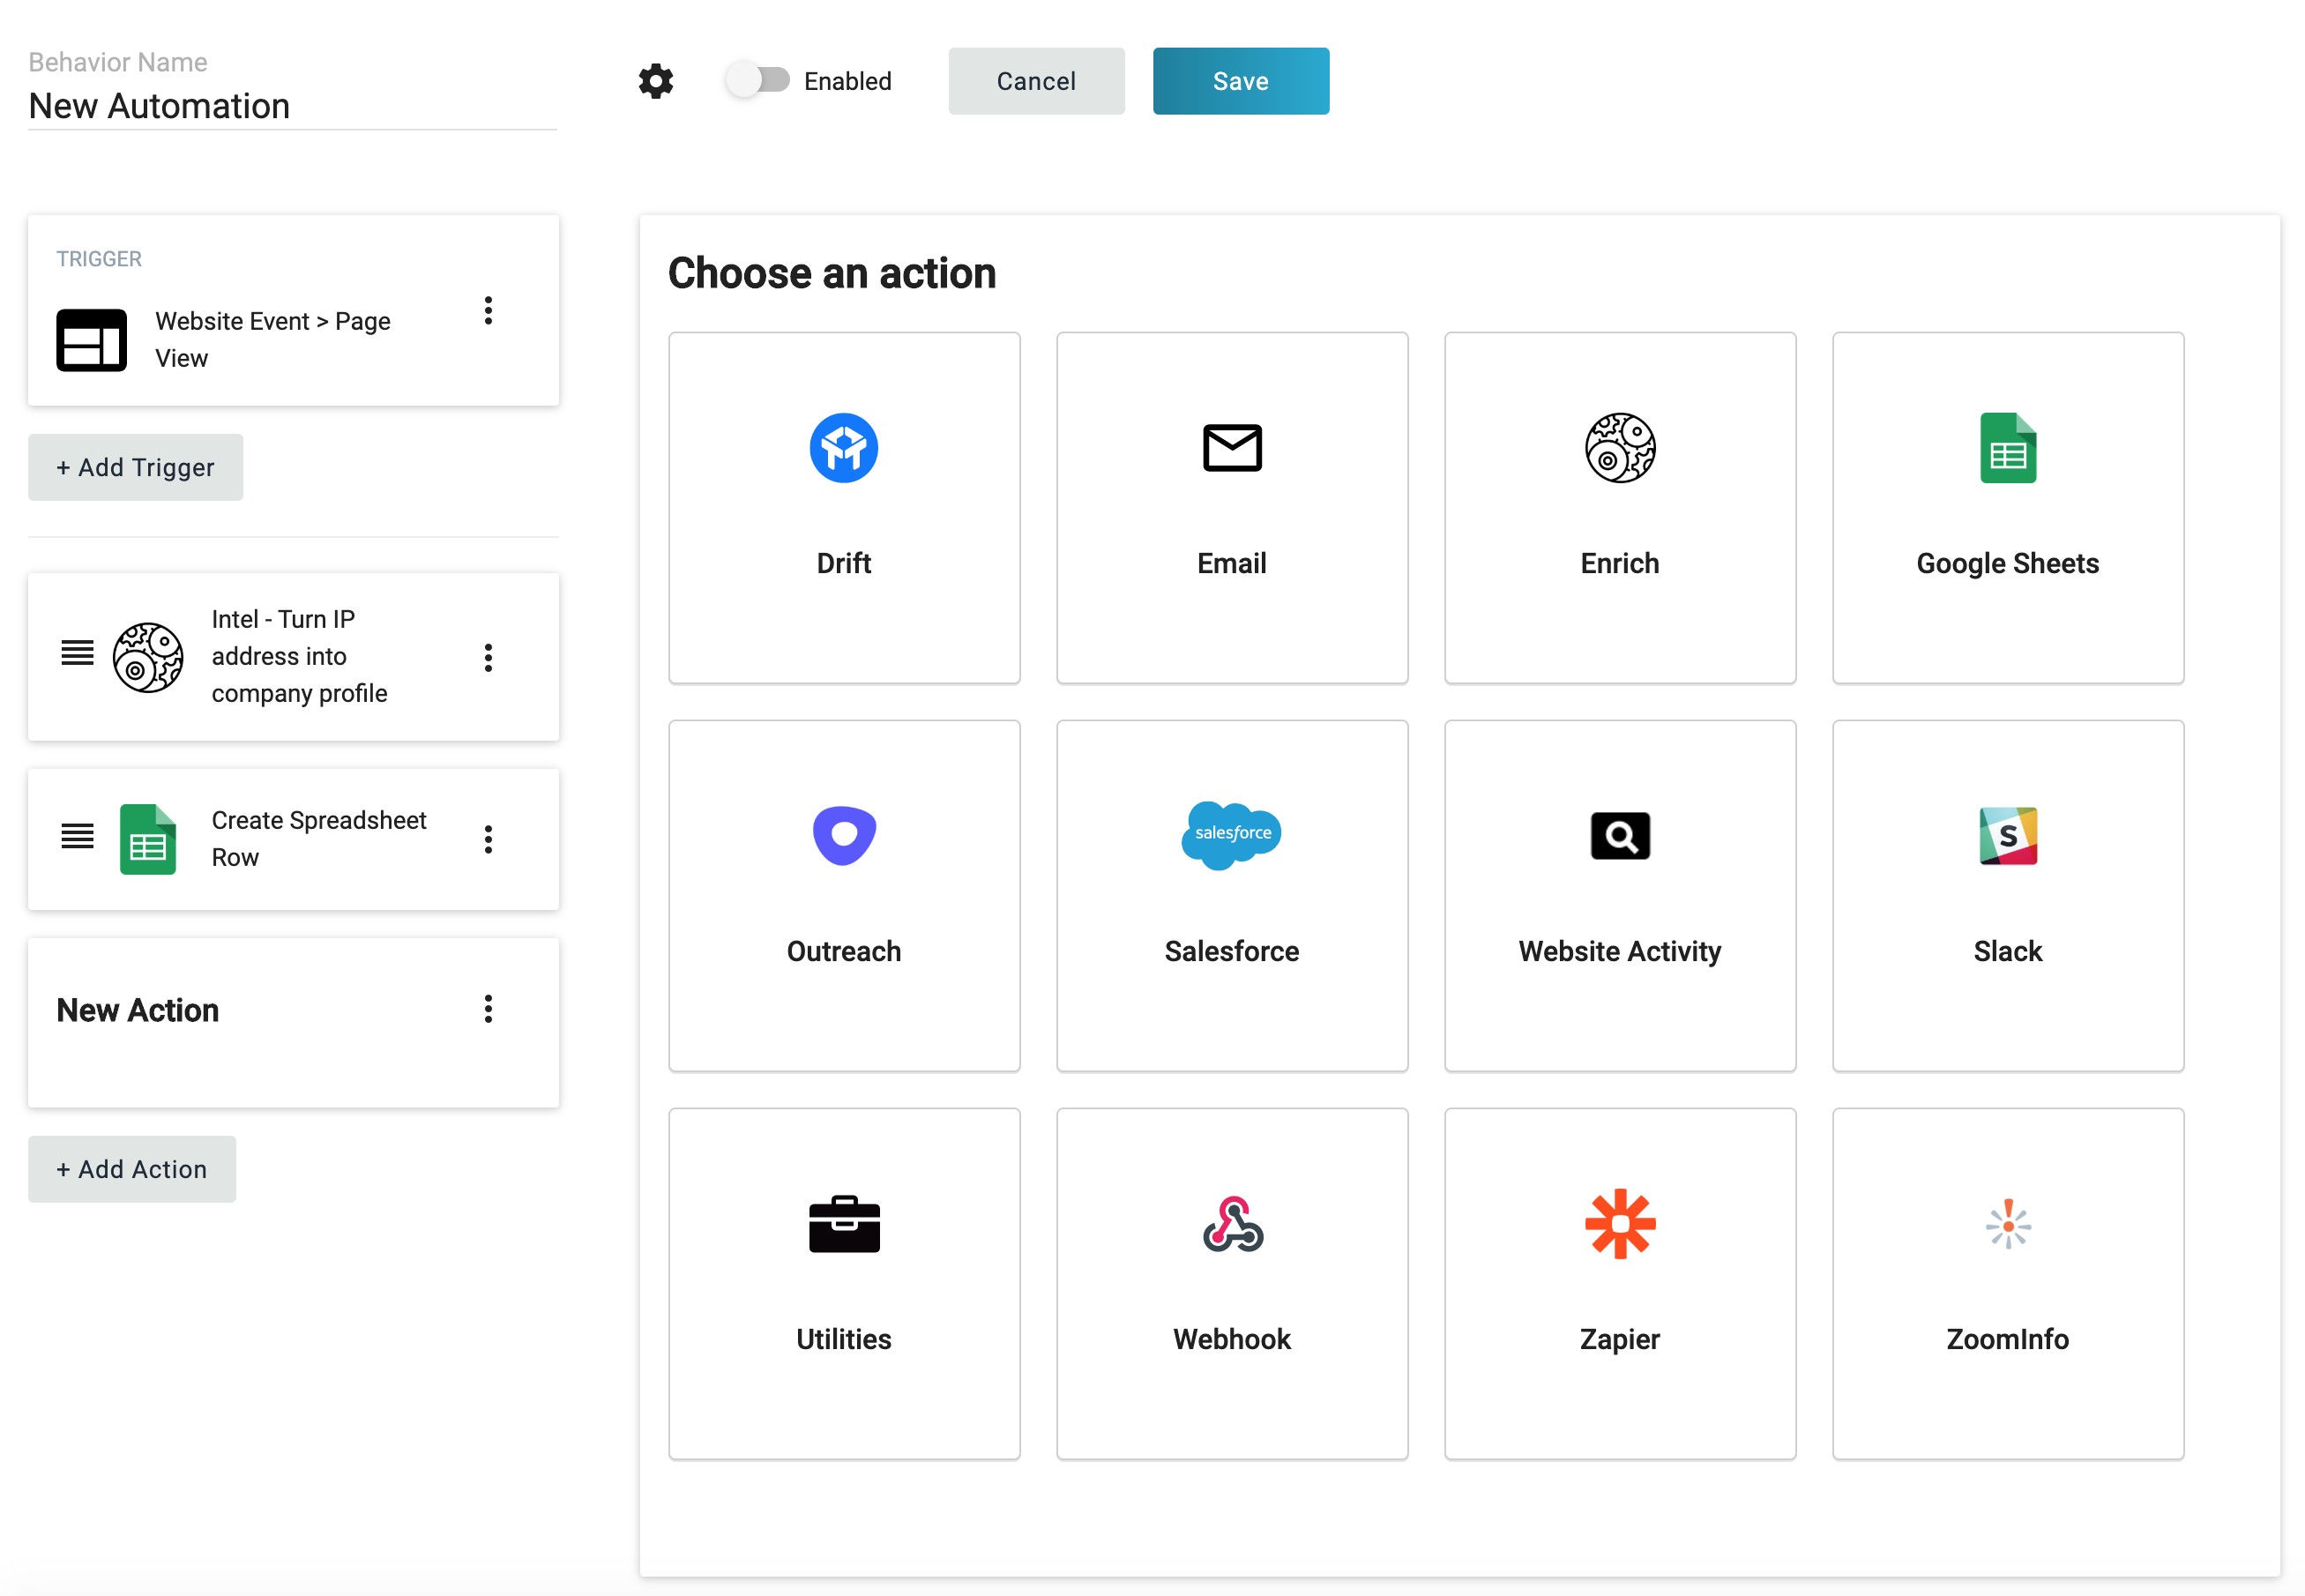The image size is (2305, 1596).
Task: Click the Slack label
Action: pos(2008,951)
